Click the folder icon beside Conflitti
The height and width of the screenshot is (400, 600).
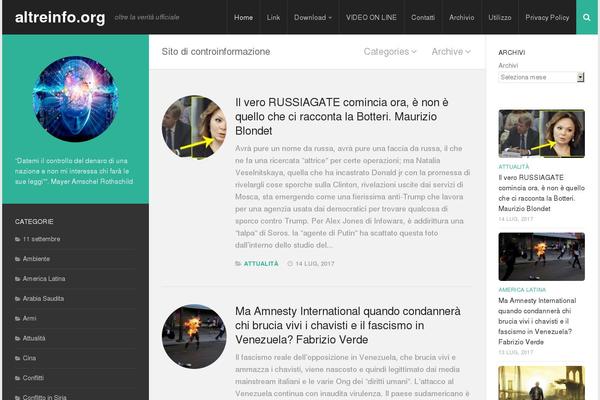click(18, 378)
